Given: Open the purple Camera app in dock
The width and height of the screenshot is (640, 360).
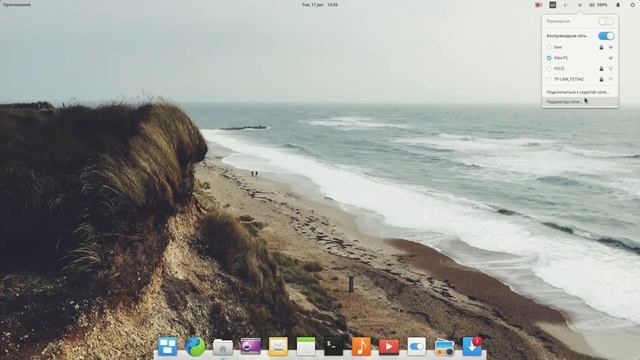Looking at the screenshot, I should tap(251, 346).
